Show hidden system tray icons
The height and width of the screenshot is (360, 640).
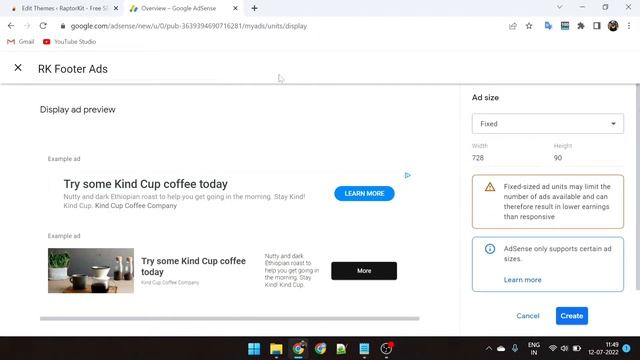(x=488, y=349)
